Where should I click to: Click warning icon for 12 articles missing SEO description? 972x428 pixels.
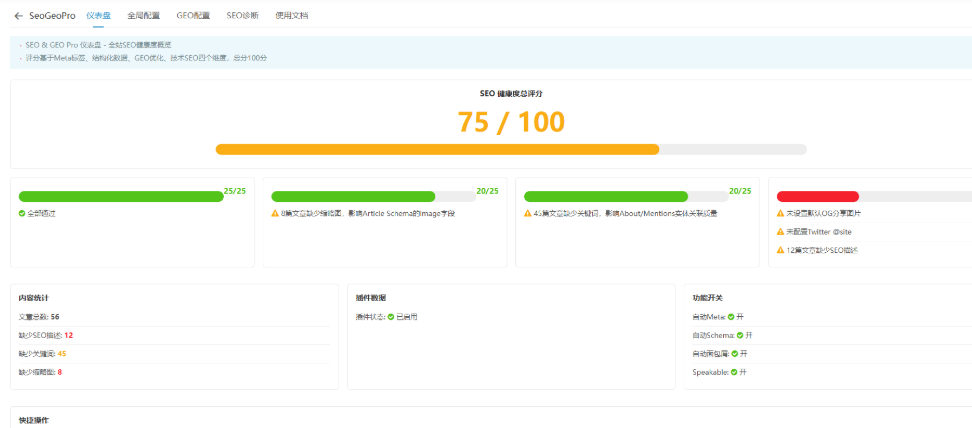coord(780,250)
